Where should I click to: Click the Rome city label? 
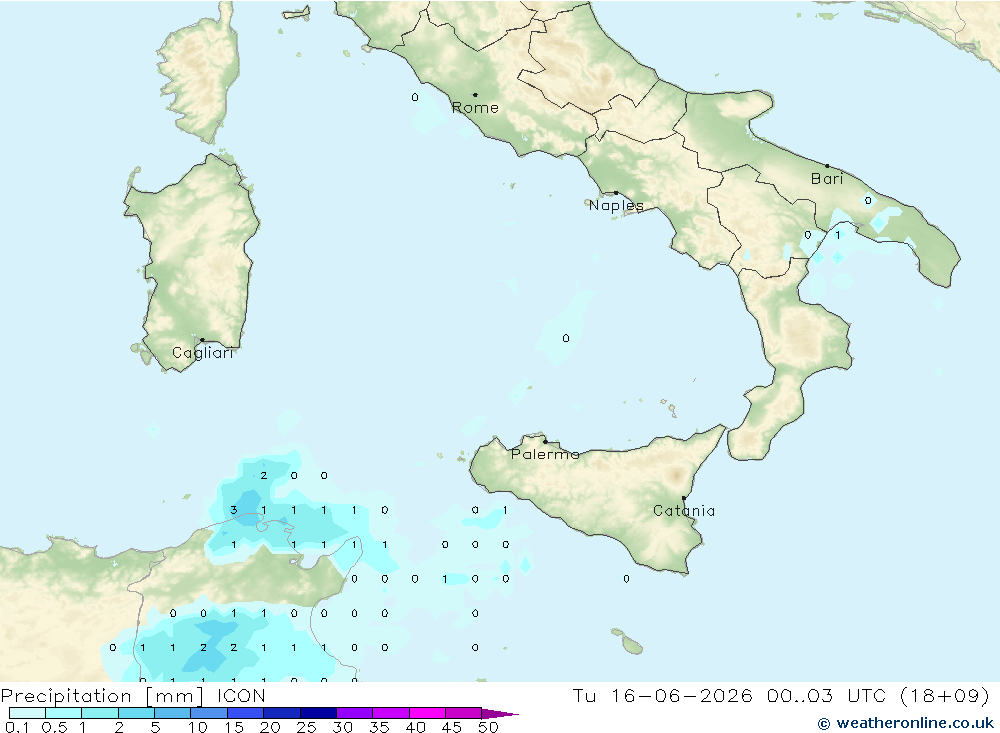[475, 108]
